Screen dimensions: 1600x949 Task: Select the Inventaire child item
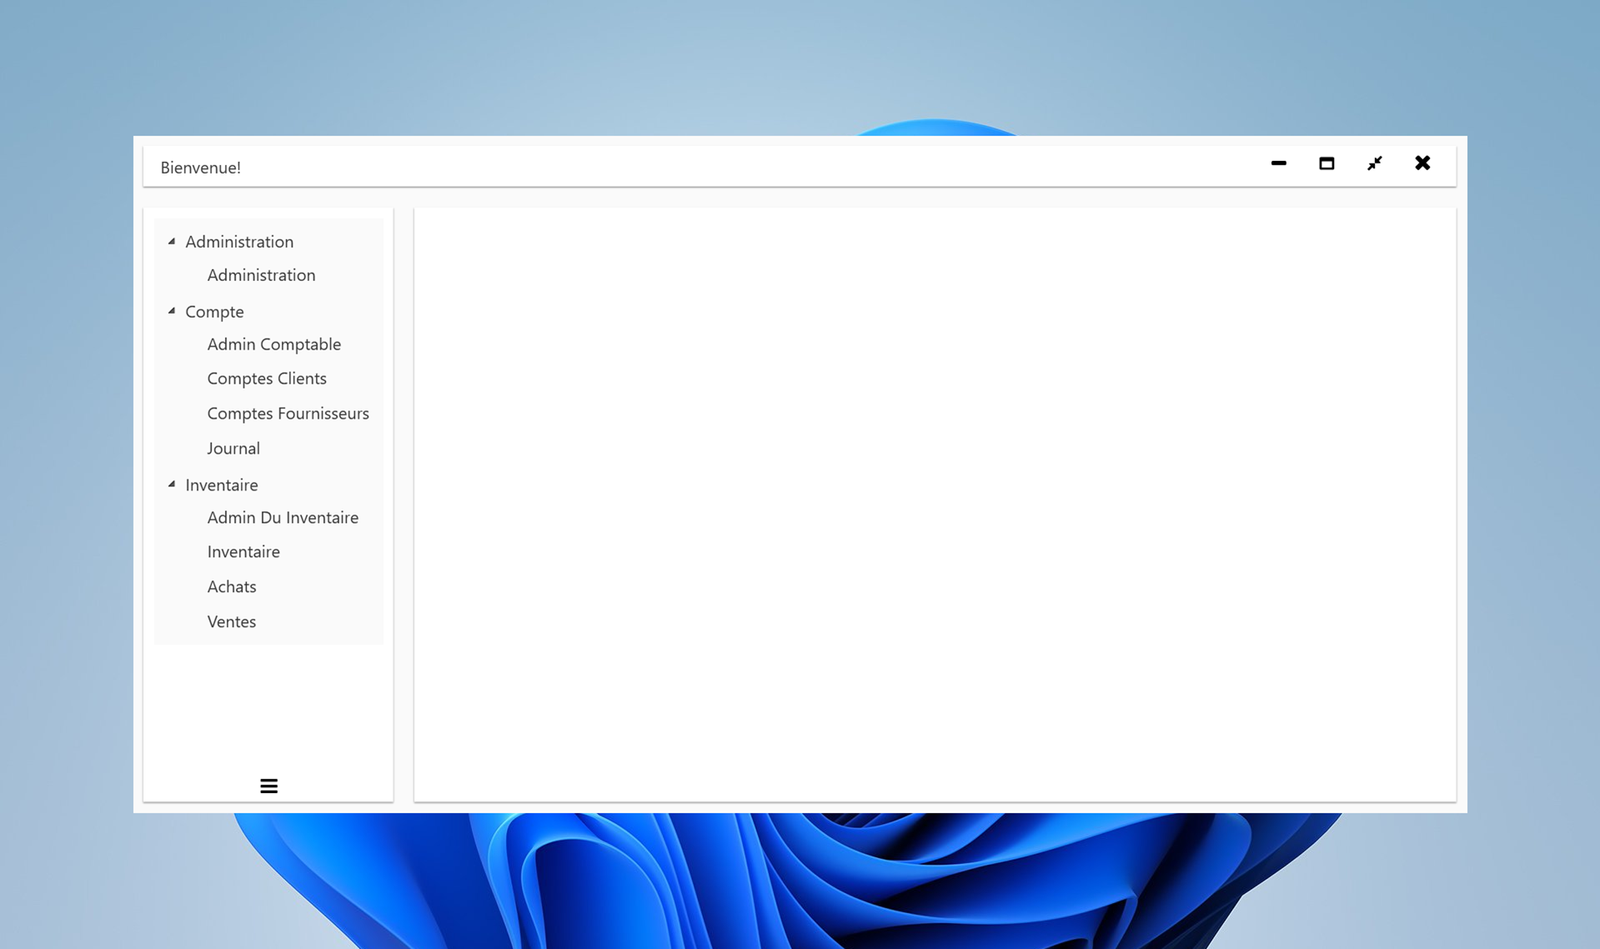244,552
